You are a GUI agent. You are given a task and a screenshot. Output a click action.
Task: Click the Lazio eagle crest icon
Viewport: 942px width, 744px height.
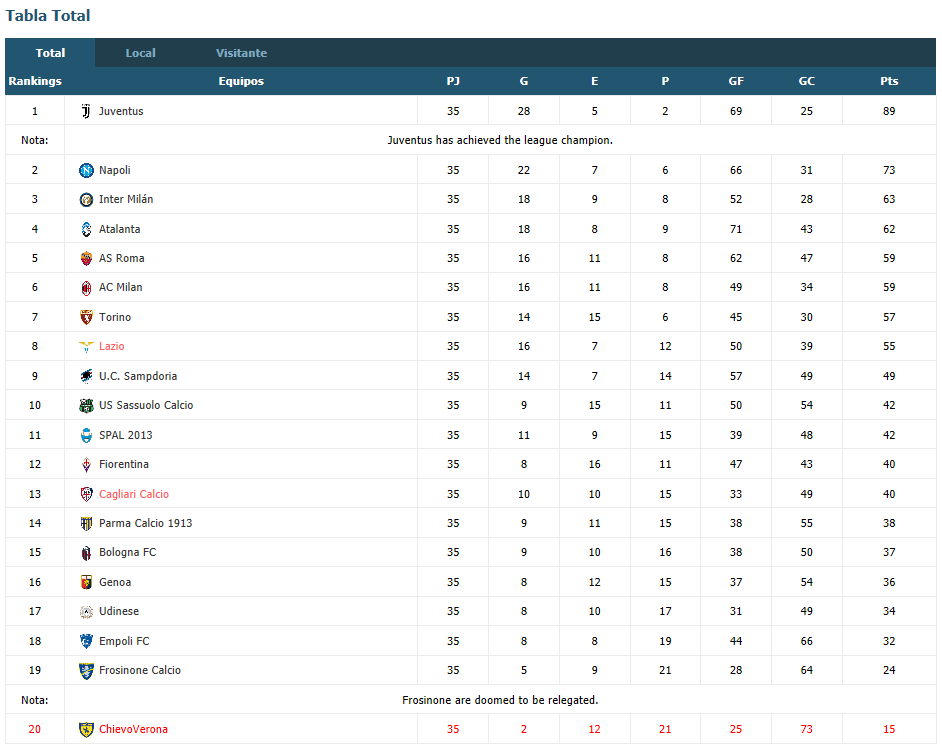pos(86,347)
